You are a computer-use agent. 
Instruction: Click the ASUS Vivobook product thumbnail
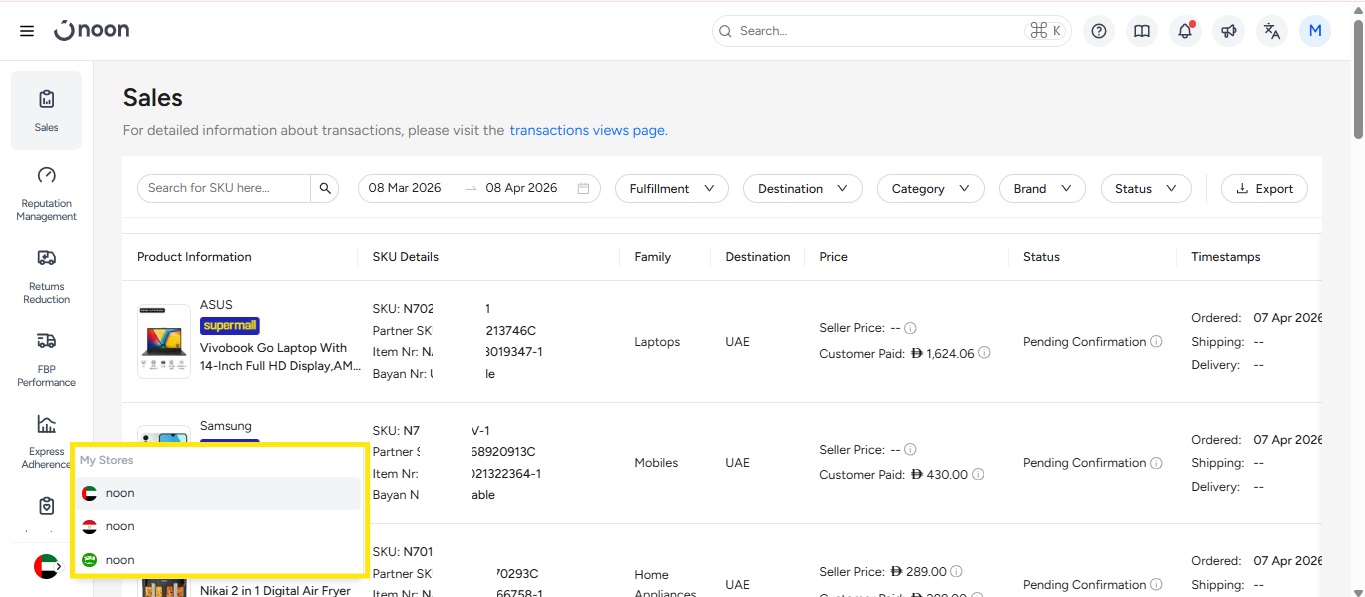coord(164,341)
